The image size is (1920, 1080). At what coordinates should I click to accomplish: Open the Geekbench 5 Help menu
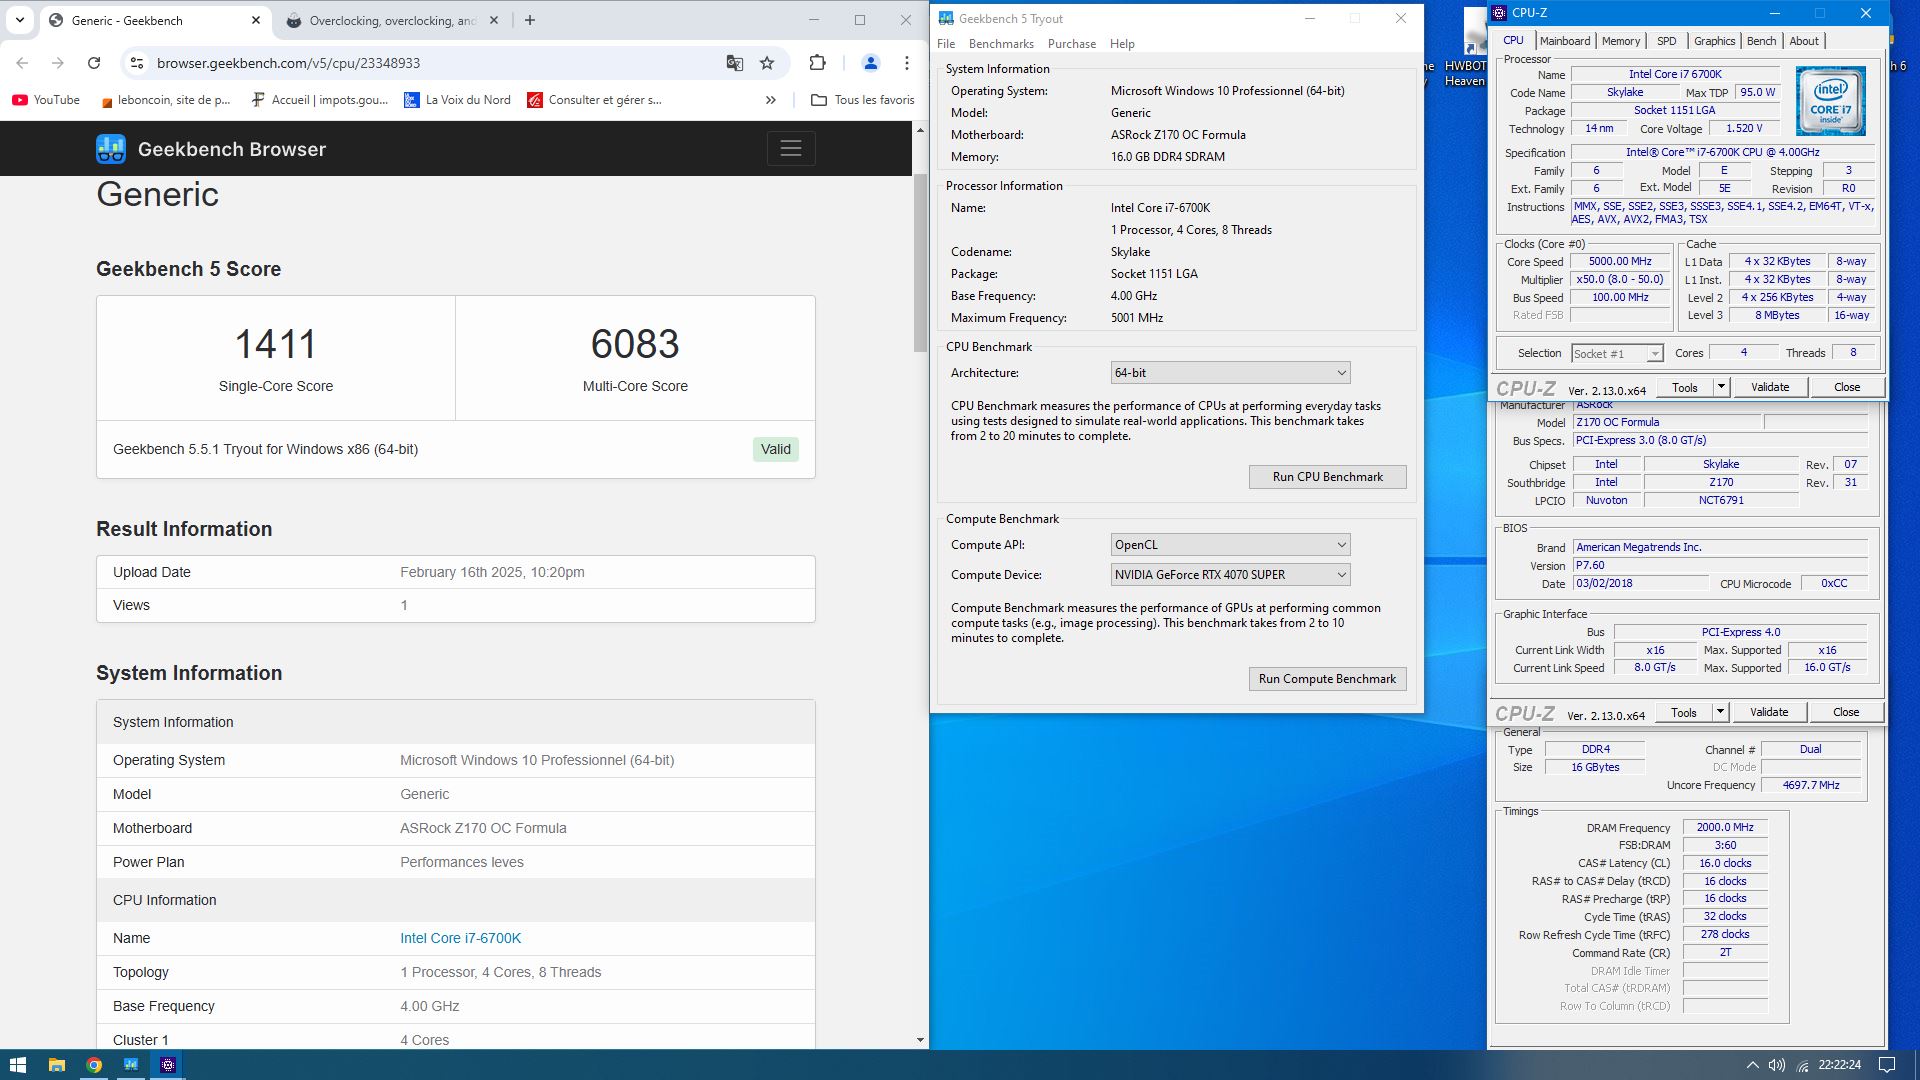[x=1122, y=44]
